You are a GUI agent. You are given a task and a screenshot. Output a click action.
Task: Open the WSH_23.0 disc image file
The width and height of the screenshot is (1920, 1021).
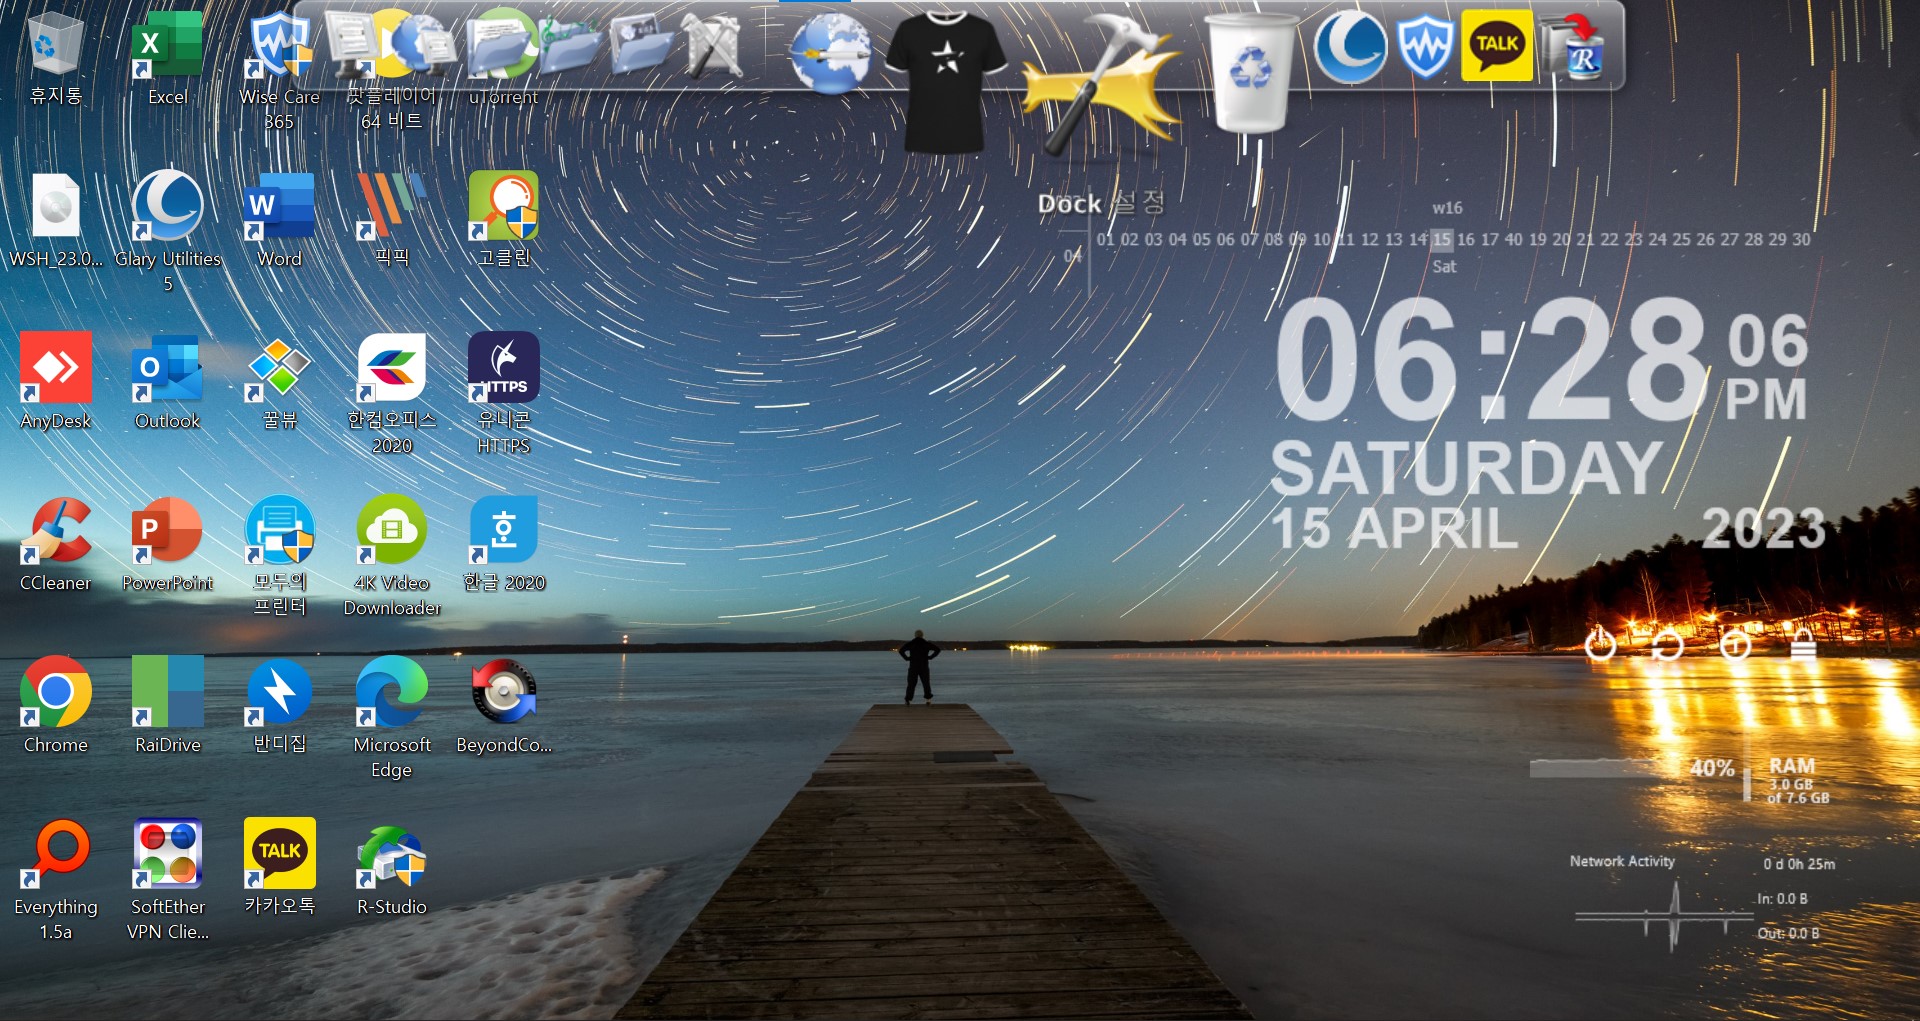pyautogui.click(x=55, y=220)
